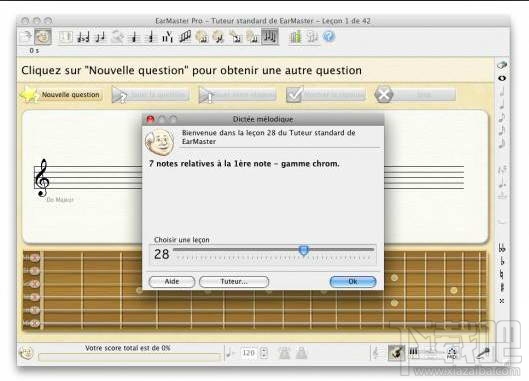This screenshot has height=381, width=529.
Task: Select the natural accidental in right sidebar
Action: (x=502, y=274)
